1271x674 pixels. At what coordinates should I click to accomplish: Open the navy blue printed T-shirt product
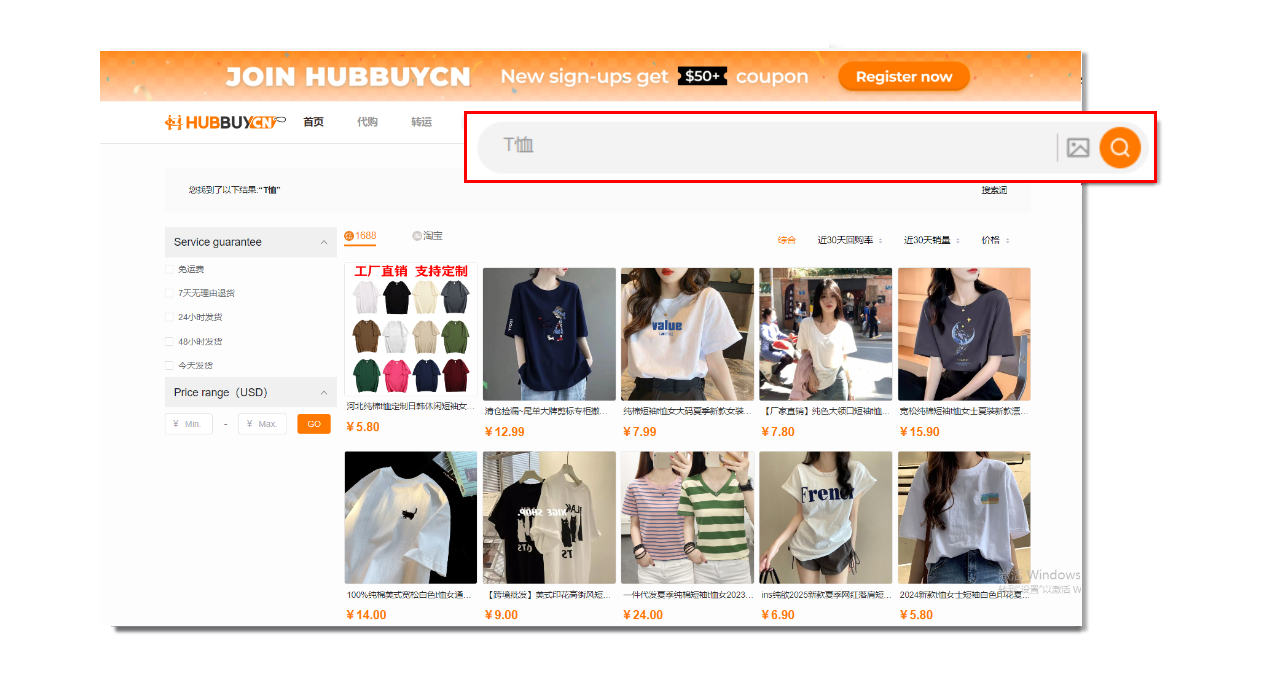click(549, 334)
